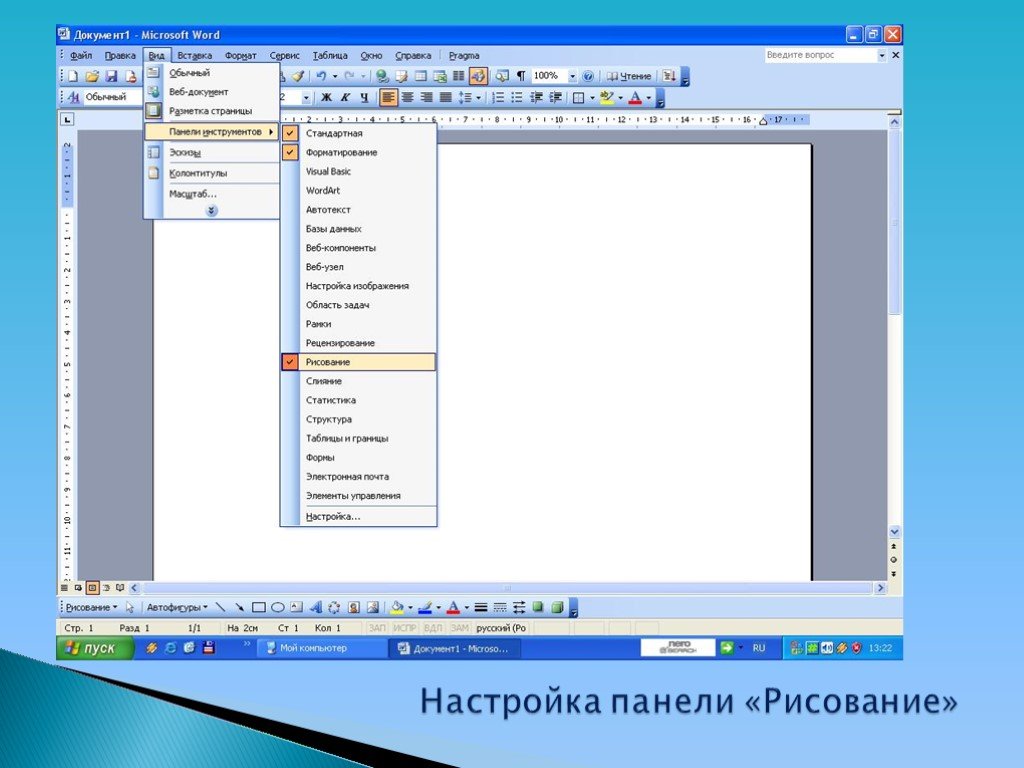1024x768 pixels.
Task: Open the borders dropdown arrow
Action: click(592, 98)
